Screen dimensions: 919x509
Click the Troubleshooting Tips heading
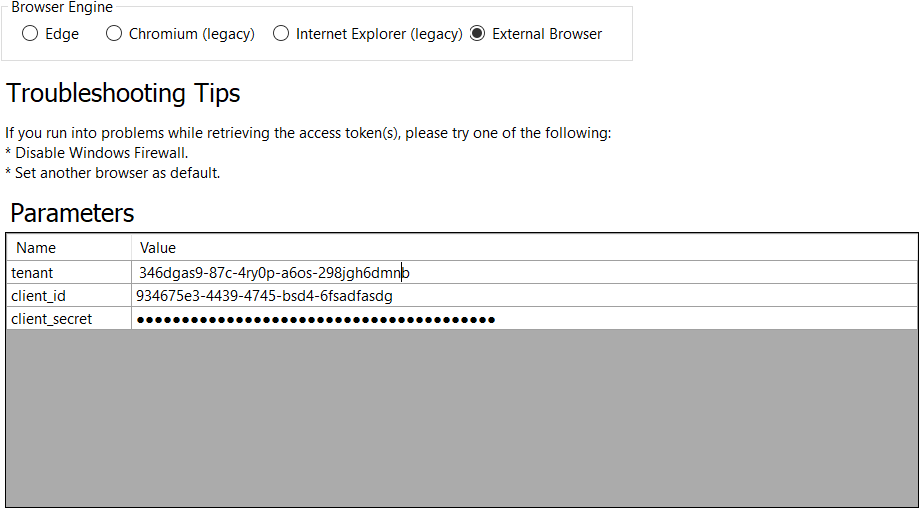point(123,94)
